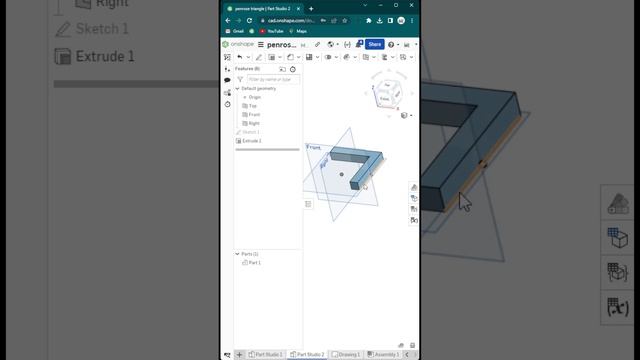Start a new Sketch with pencil tool
Viewport: 640px width, 360px height.
pyautogui.click(x=259, y=57)
